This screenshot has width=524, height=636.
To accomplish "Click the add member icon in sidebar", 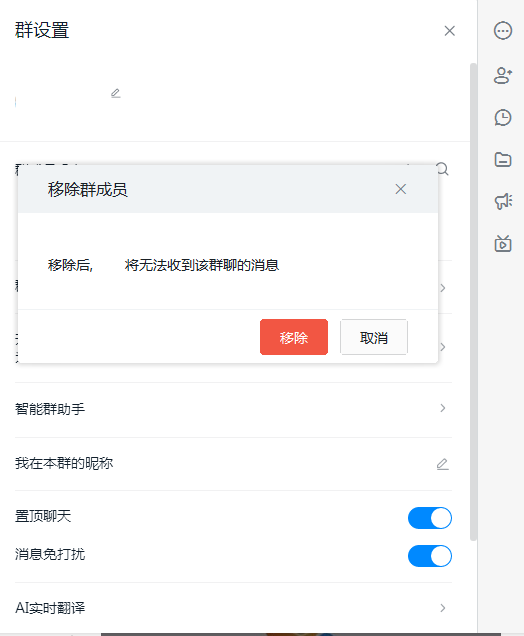I will [x=503, y=75].
